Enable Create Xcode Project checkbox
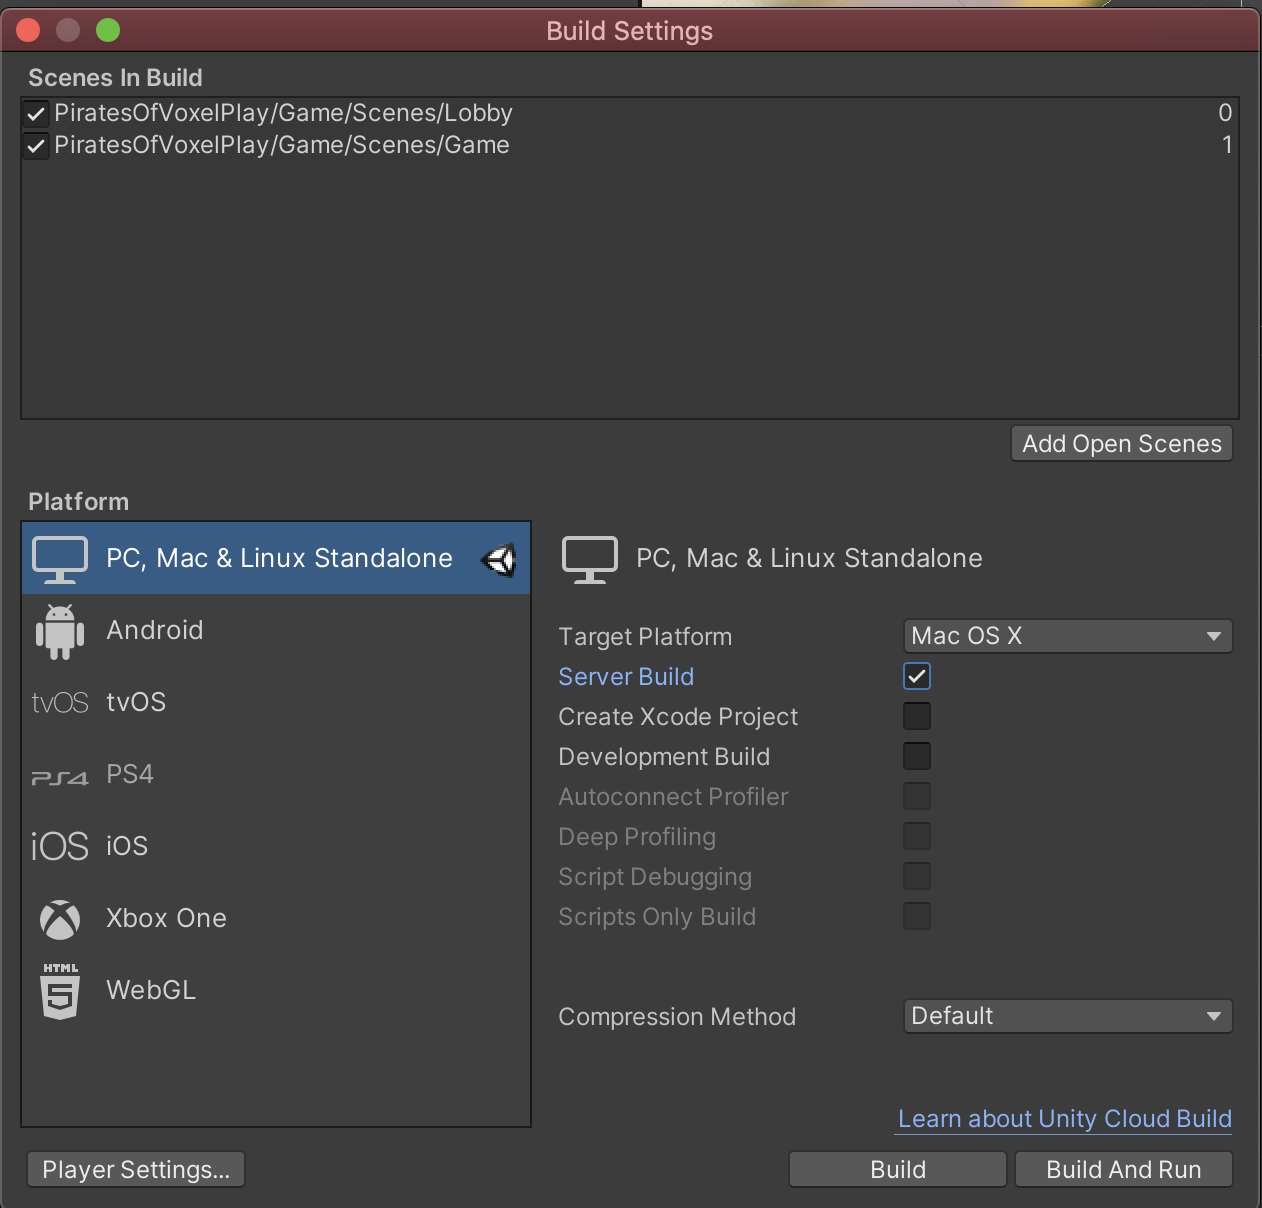Screen dimensions: 1262x1208 click(917, 716)
